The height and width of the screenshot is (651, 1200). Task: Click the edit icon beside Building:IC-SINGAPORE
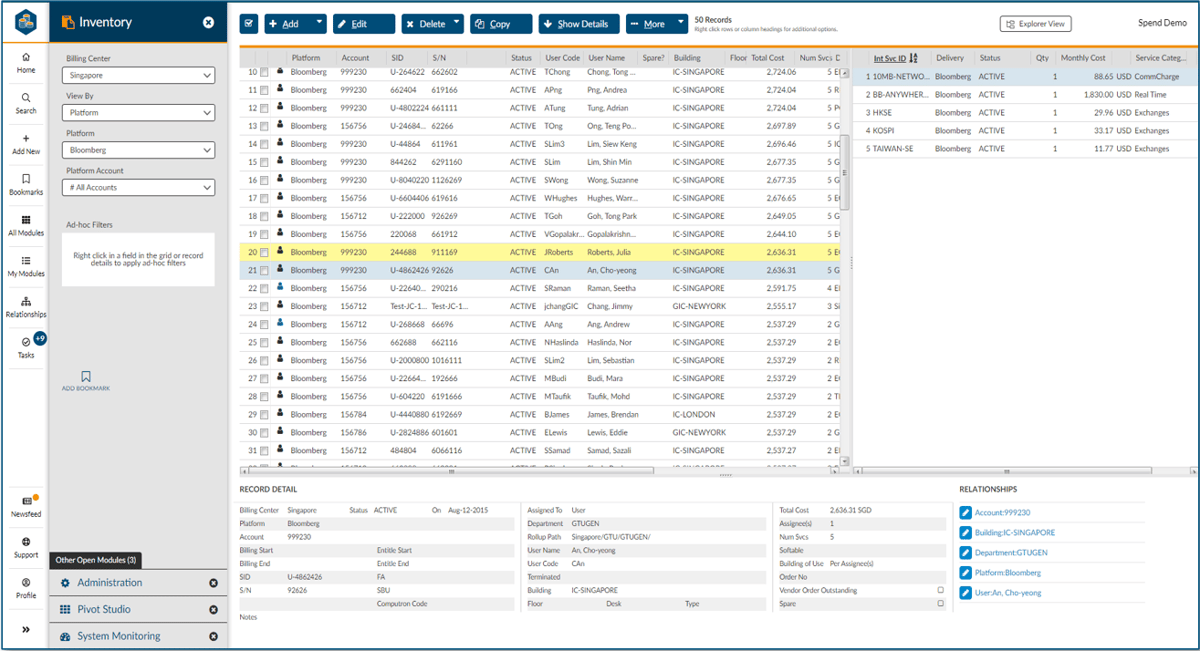point(966,533)
